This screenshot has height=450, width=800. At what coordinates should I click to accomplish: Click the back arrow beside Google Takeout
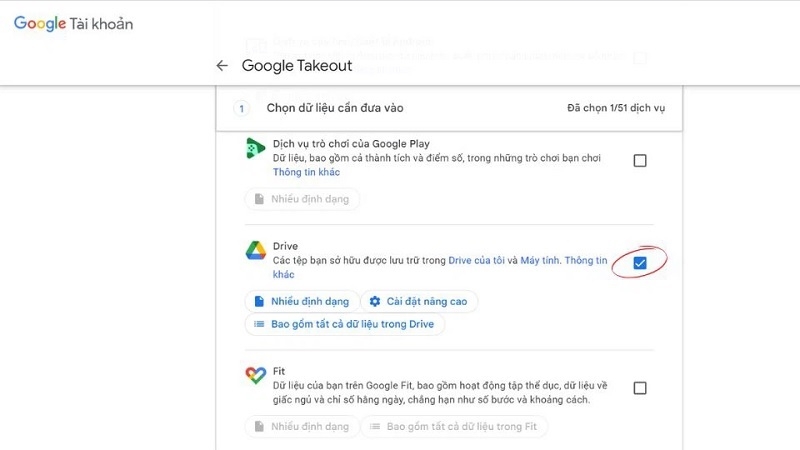[x=222, y=66]
